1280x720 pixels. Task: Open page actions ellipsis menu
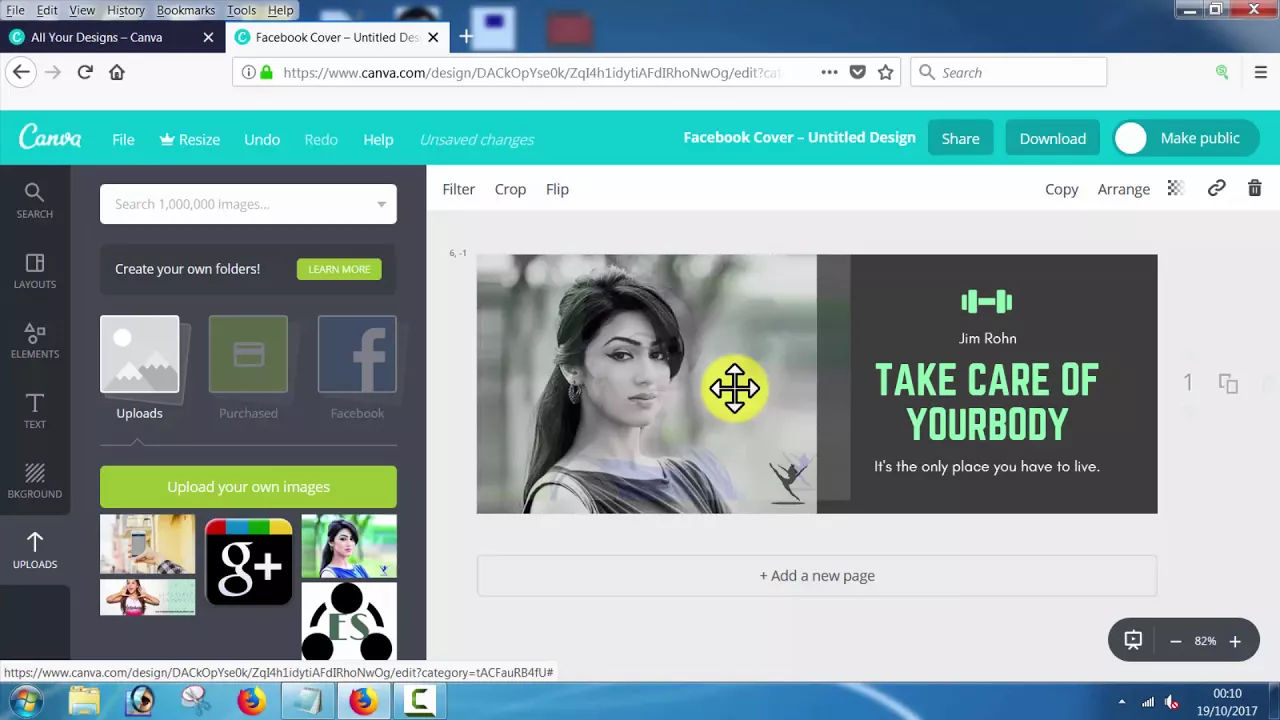(829, 72)
